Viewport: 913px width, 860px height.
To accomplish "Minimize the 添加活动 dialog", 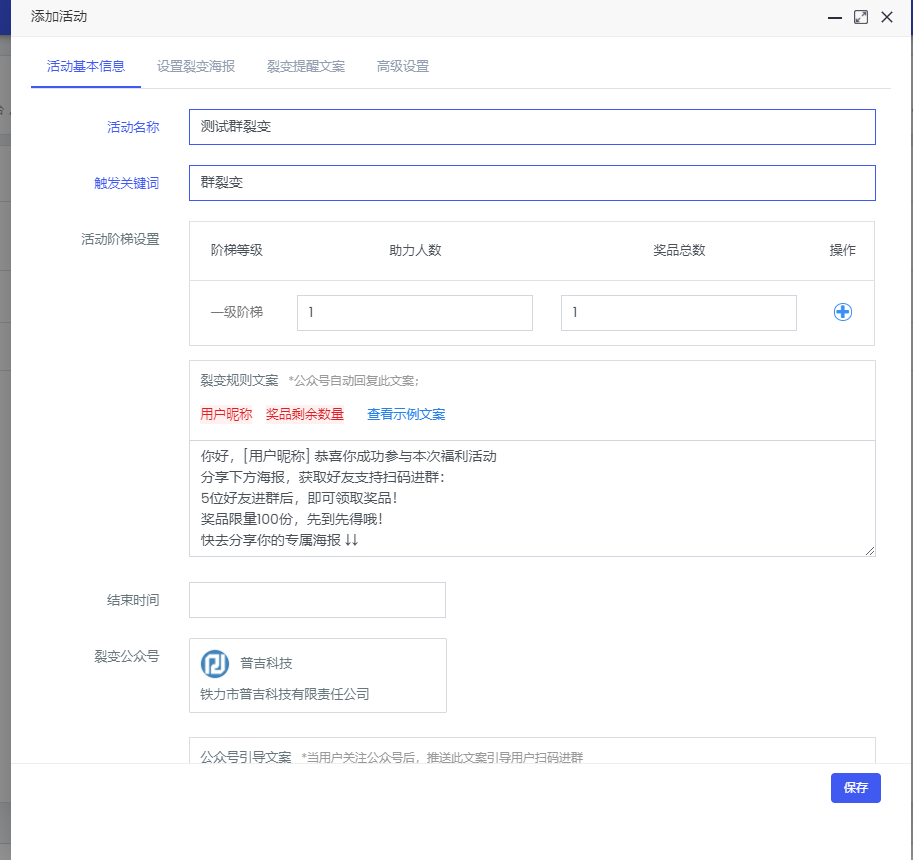I will click(834, 17).
